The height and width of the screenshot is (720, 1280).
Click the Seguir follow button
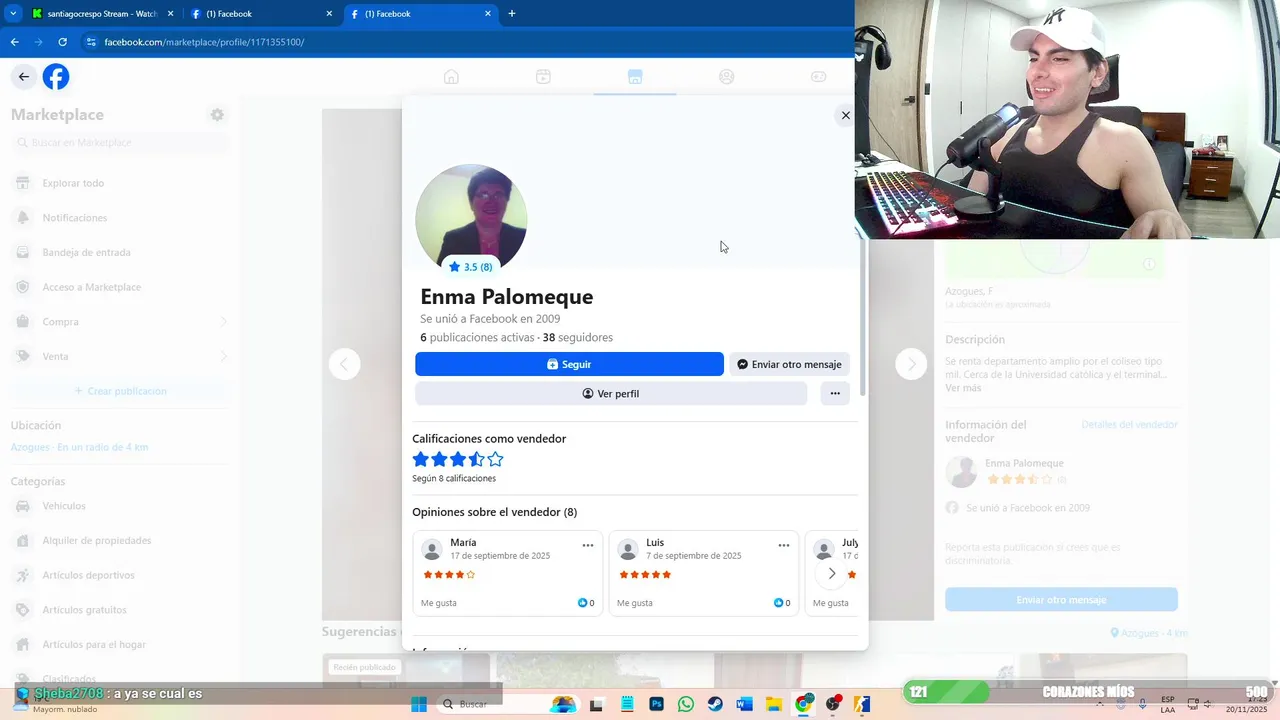569,364
